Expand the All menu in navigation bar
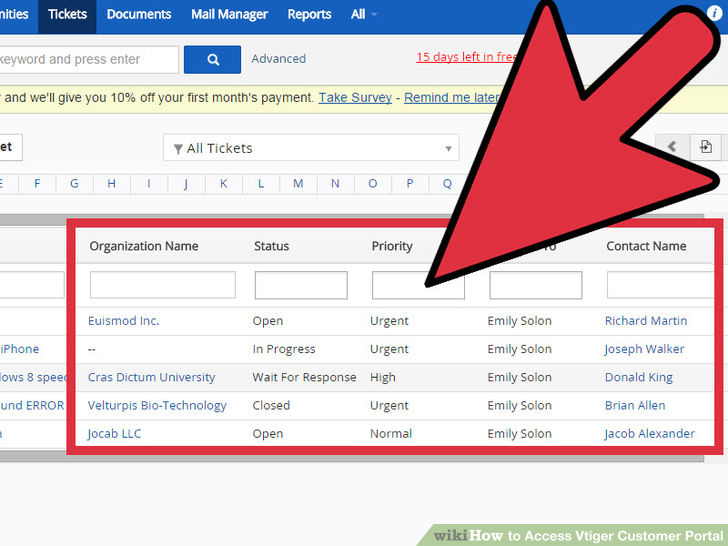 pyautogui.click(x=364, y=14)
